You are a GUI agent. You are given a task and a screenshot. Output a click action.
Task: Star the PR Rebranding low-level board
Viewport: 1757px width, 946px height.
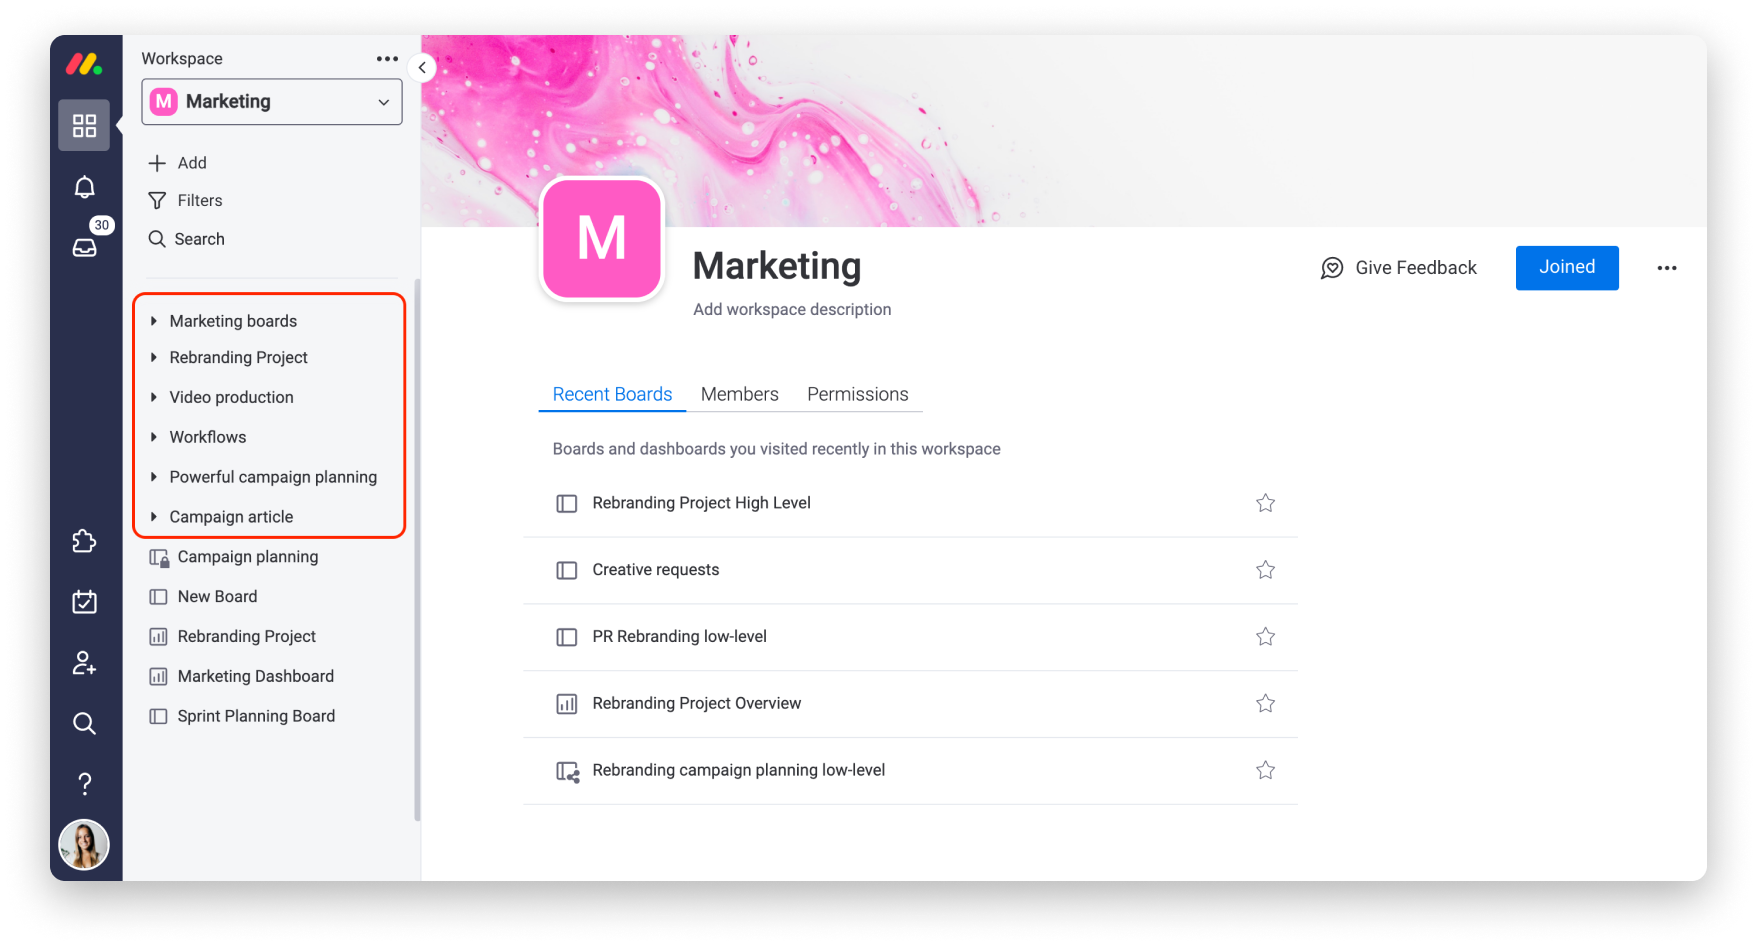[1265, 637]
